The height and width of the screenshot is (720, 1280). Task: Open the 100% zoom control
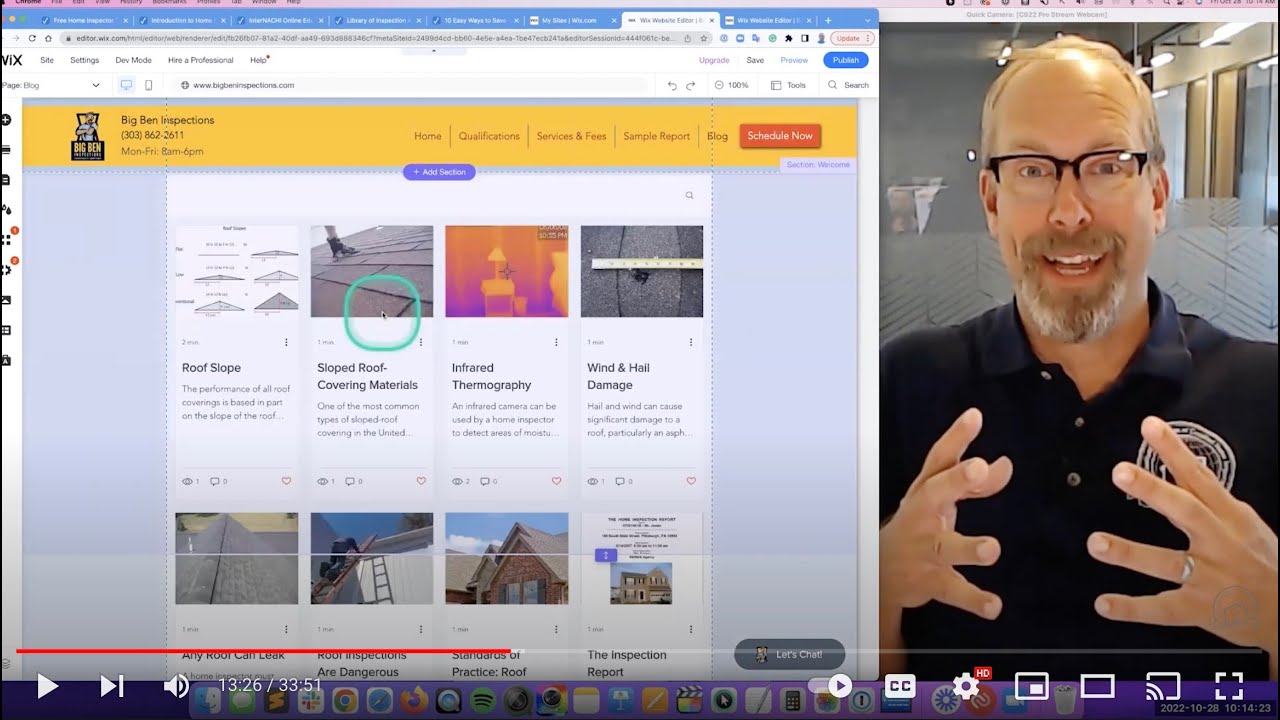pyautogui.click(x=733, y=86)
